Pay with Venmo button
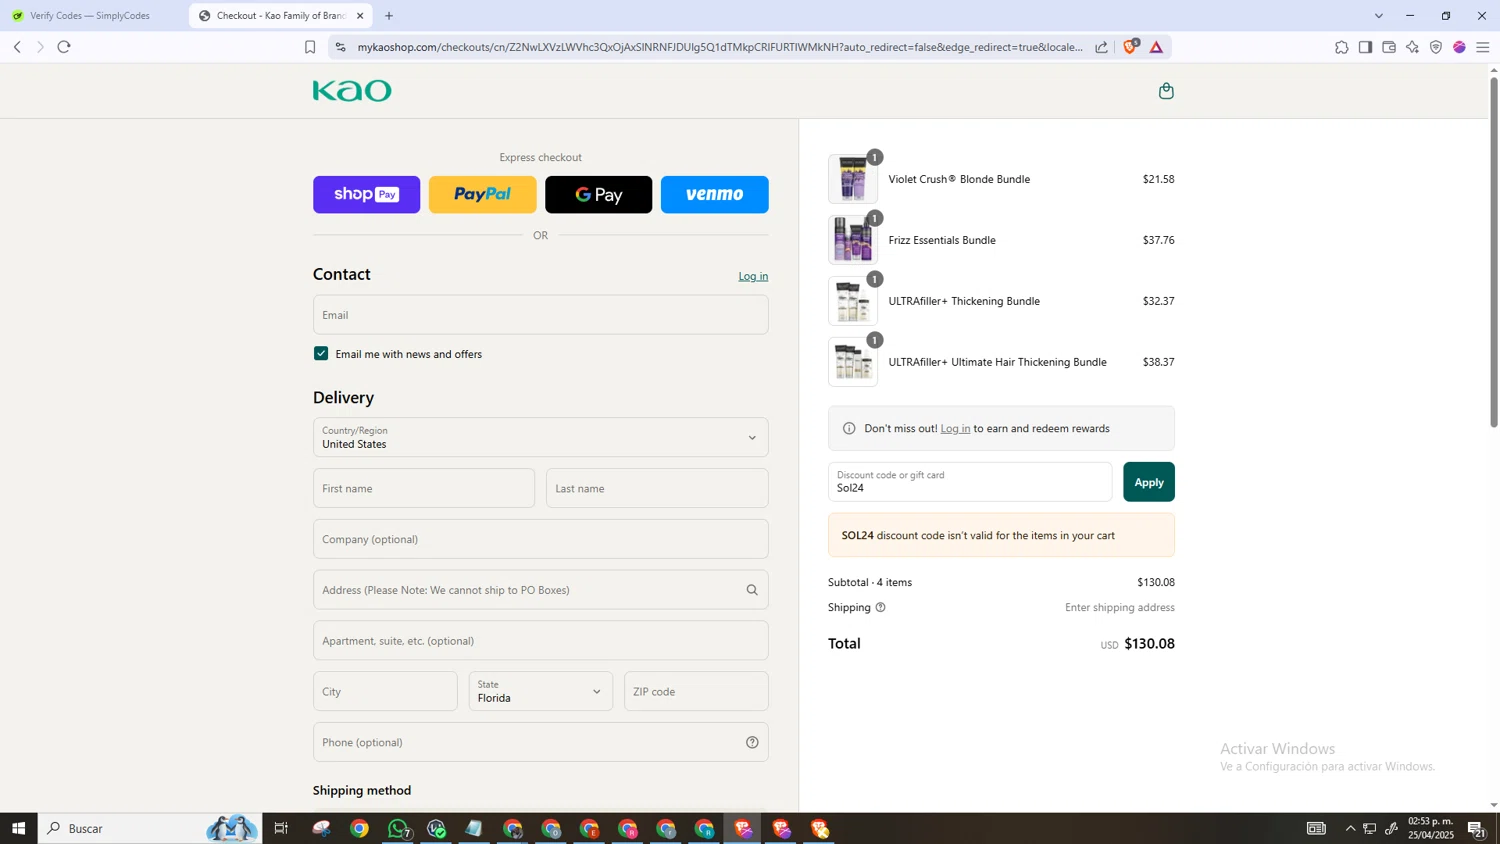The width and height of the screenshot is (1500, 844). 715,195
